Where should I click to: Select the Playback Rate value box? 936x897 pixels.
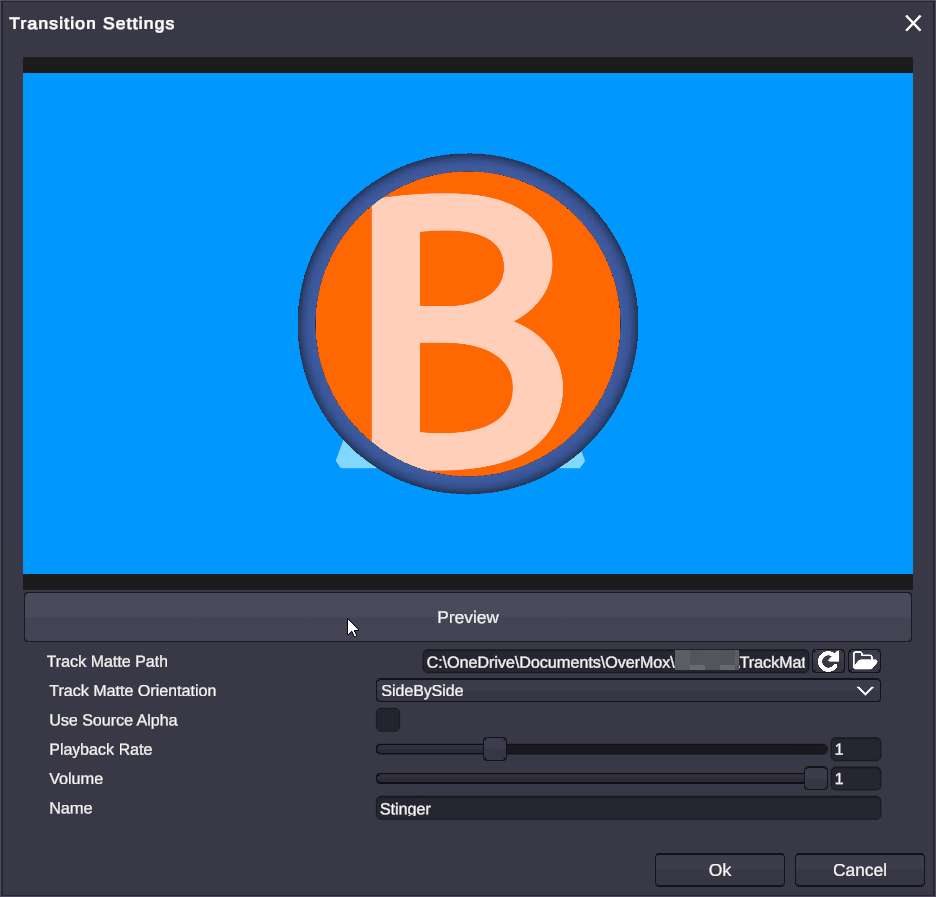855,749
